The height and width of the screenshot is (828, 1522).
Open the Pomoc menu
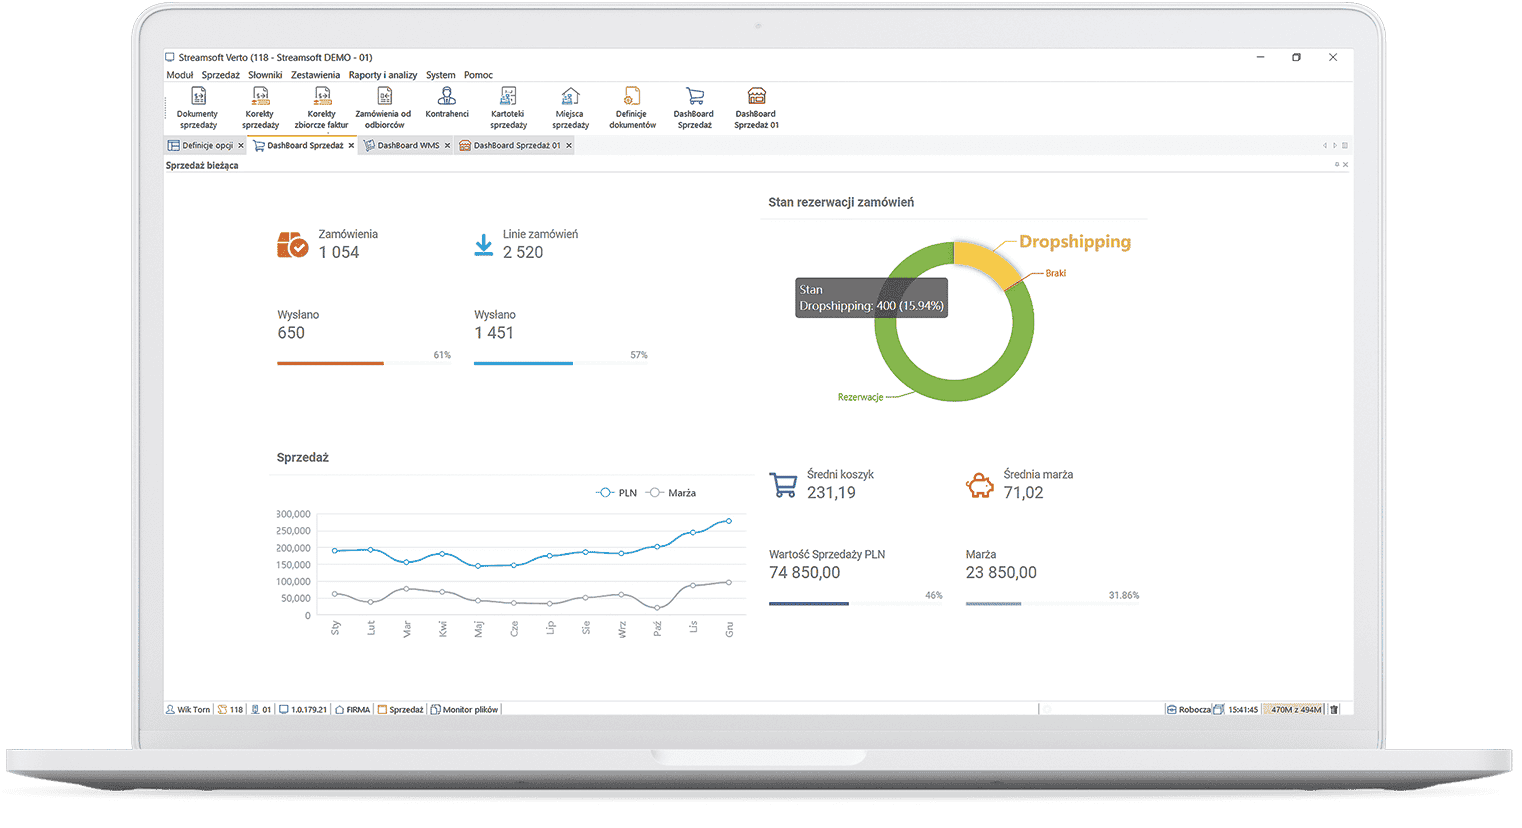478,75
